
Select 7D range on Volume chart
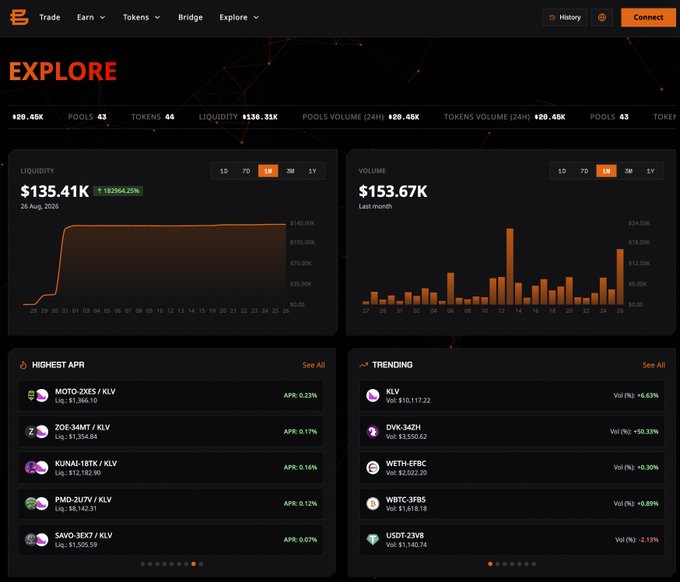coord(584,171)
